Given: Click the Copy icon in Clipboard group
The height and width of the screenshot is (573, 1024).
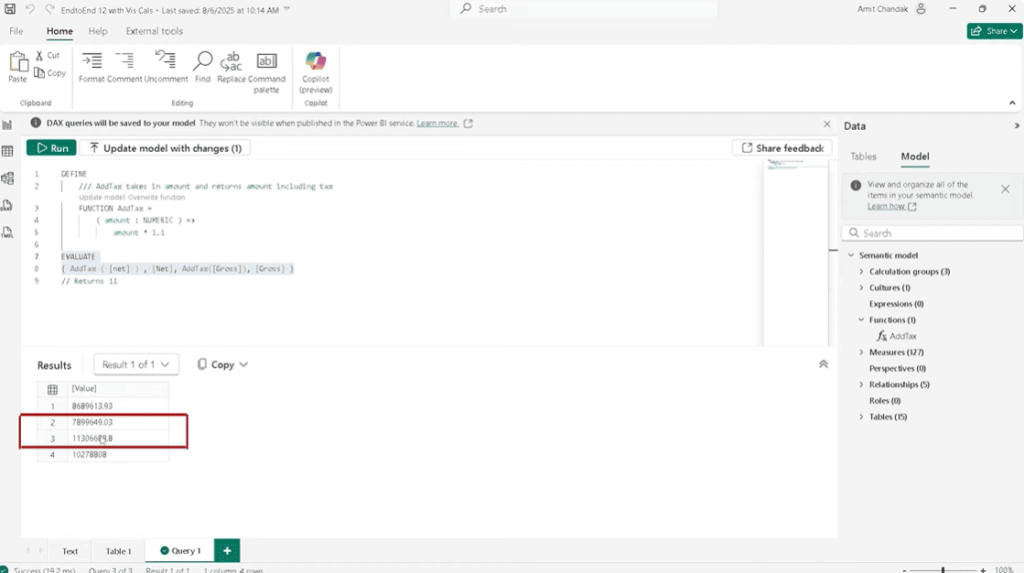Looking at the screenshot, I should [39, 73].
